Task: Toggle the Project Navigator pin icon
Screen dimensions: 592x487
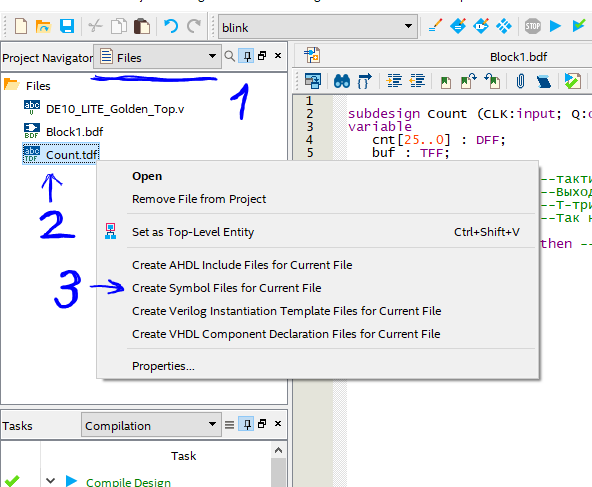Action: pyautogui.click(x=247, y=56)
